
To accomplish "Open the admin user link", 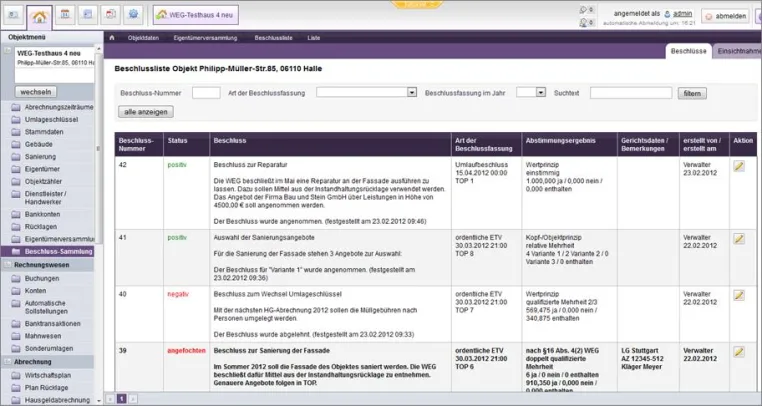I will pos(682,14).
